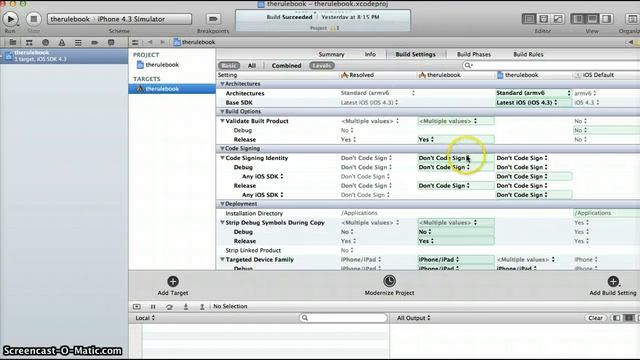Collapse the Code Signing section
The height and width of the screenshot is (360, 640).
click(x=222, y=149)
